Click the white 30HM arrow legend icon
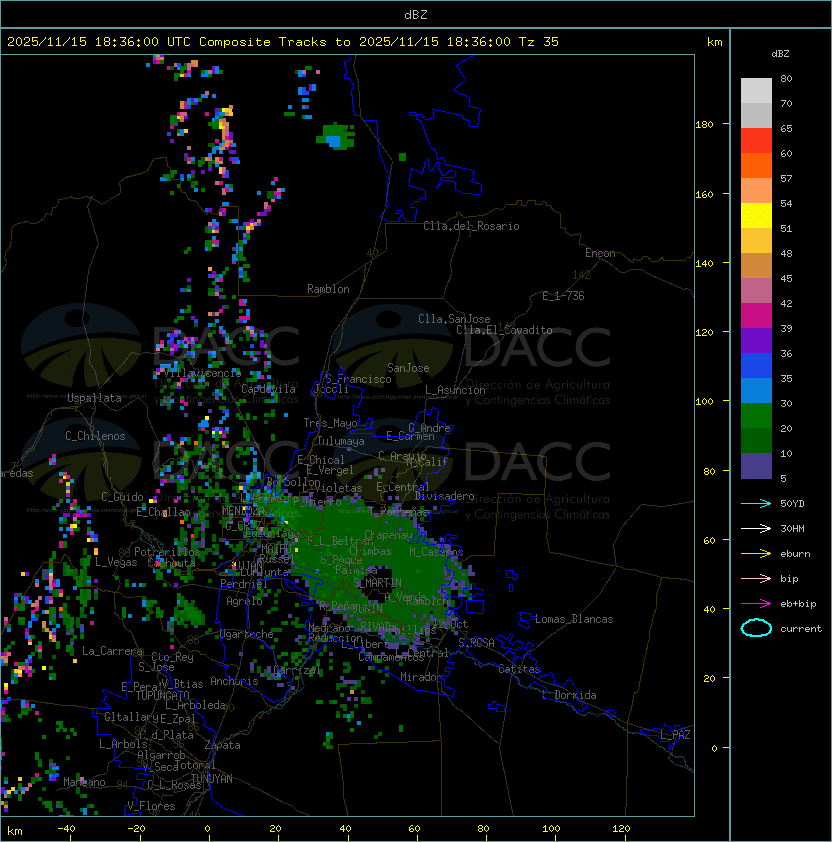The height and width of the screenshot is (842, 832). (x=756, y=528)
